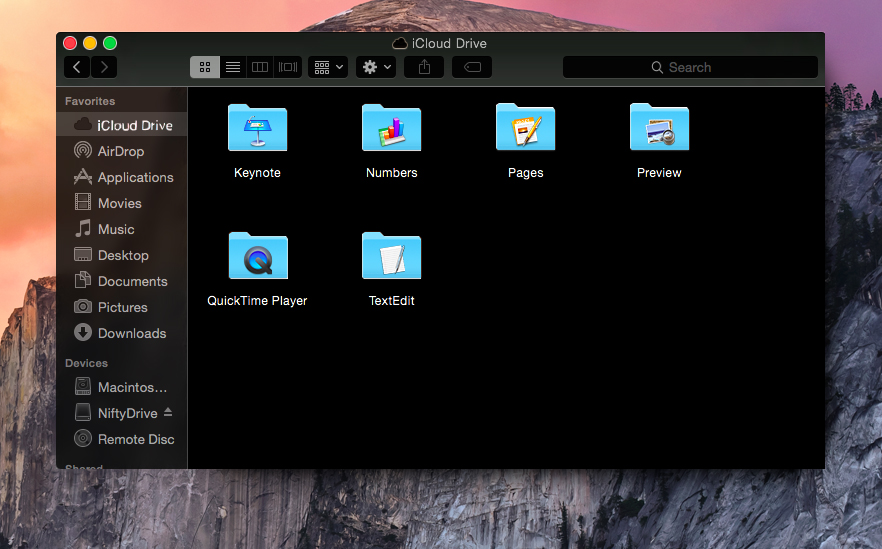
Task: Select iCloud Drive in the sidebar
Action: [122, 125]
